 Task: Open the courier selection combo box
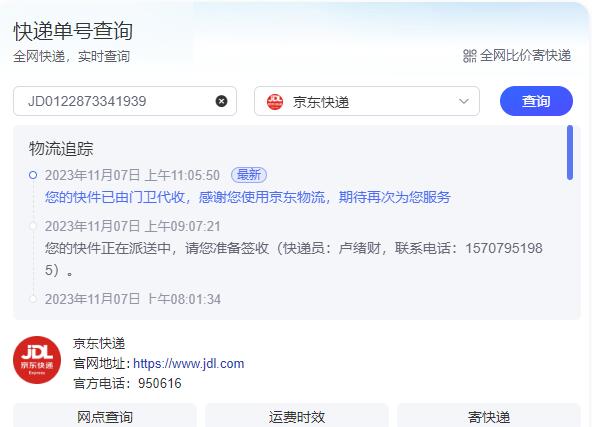pos(367,101)
